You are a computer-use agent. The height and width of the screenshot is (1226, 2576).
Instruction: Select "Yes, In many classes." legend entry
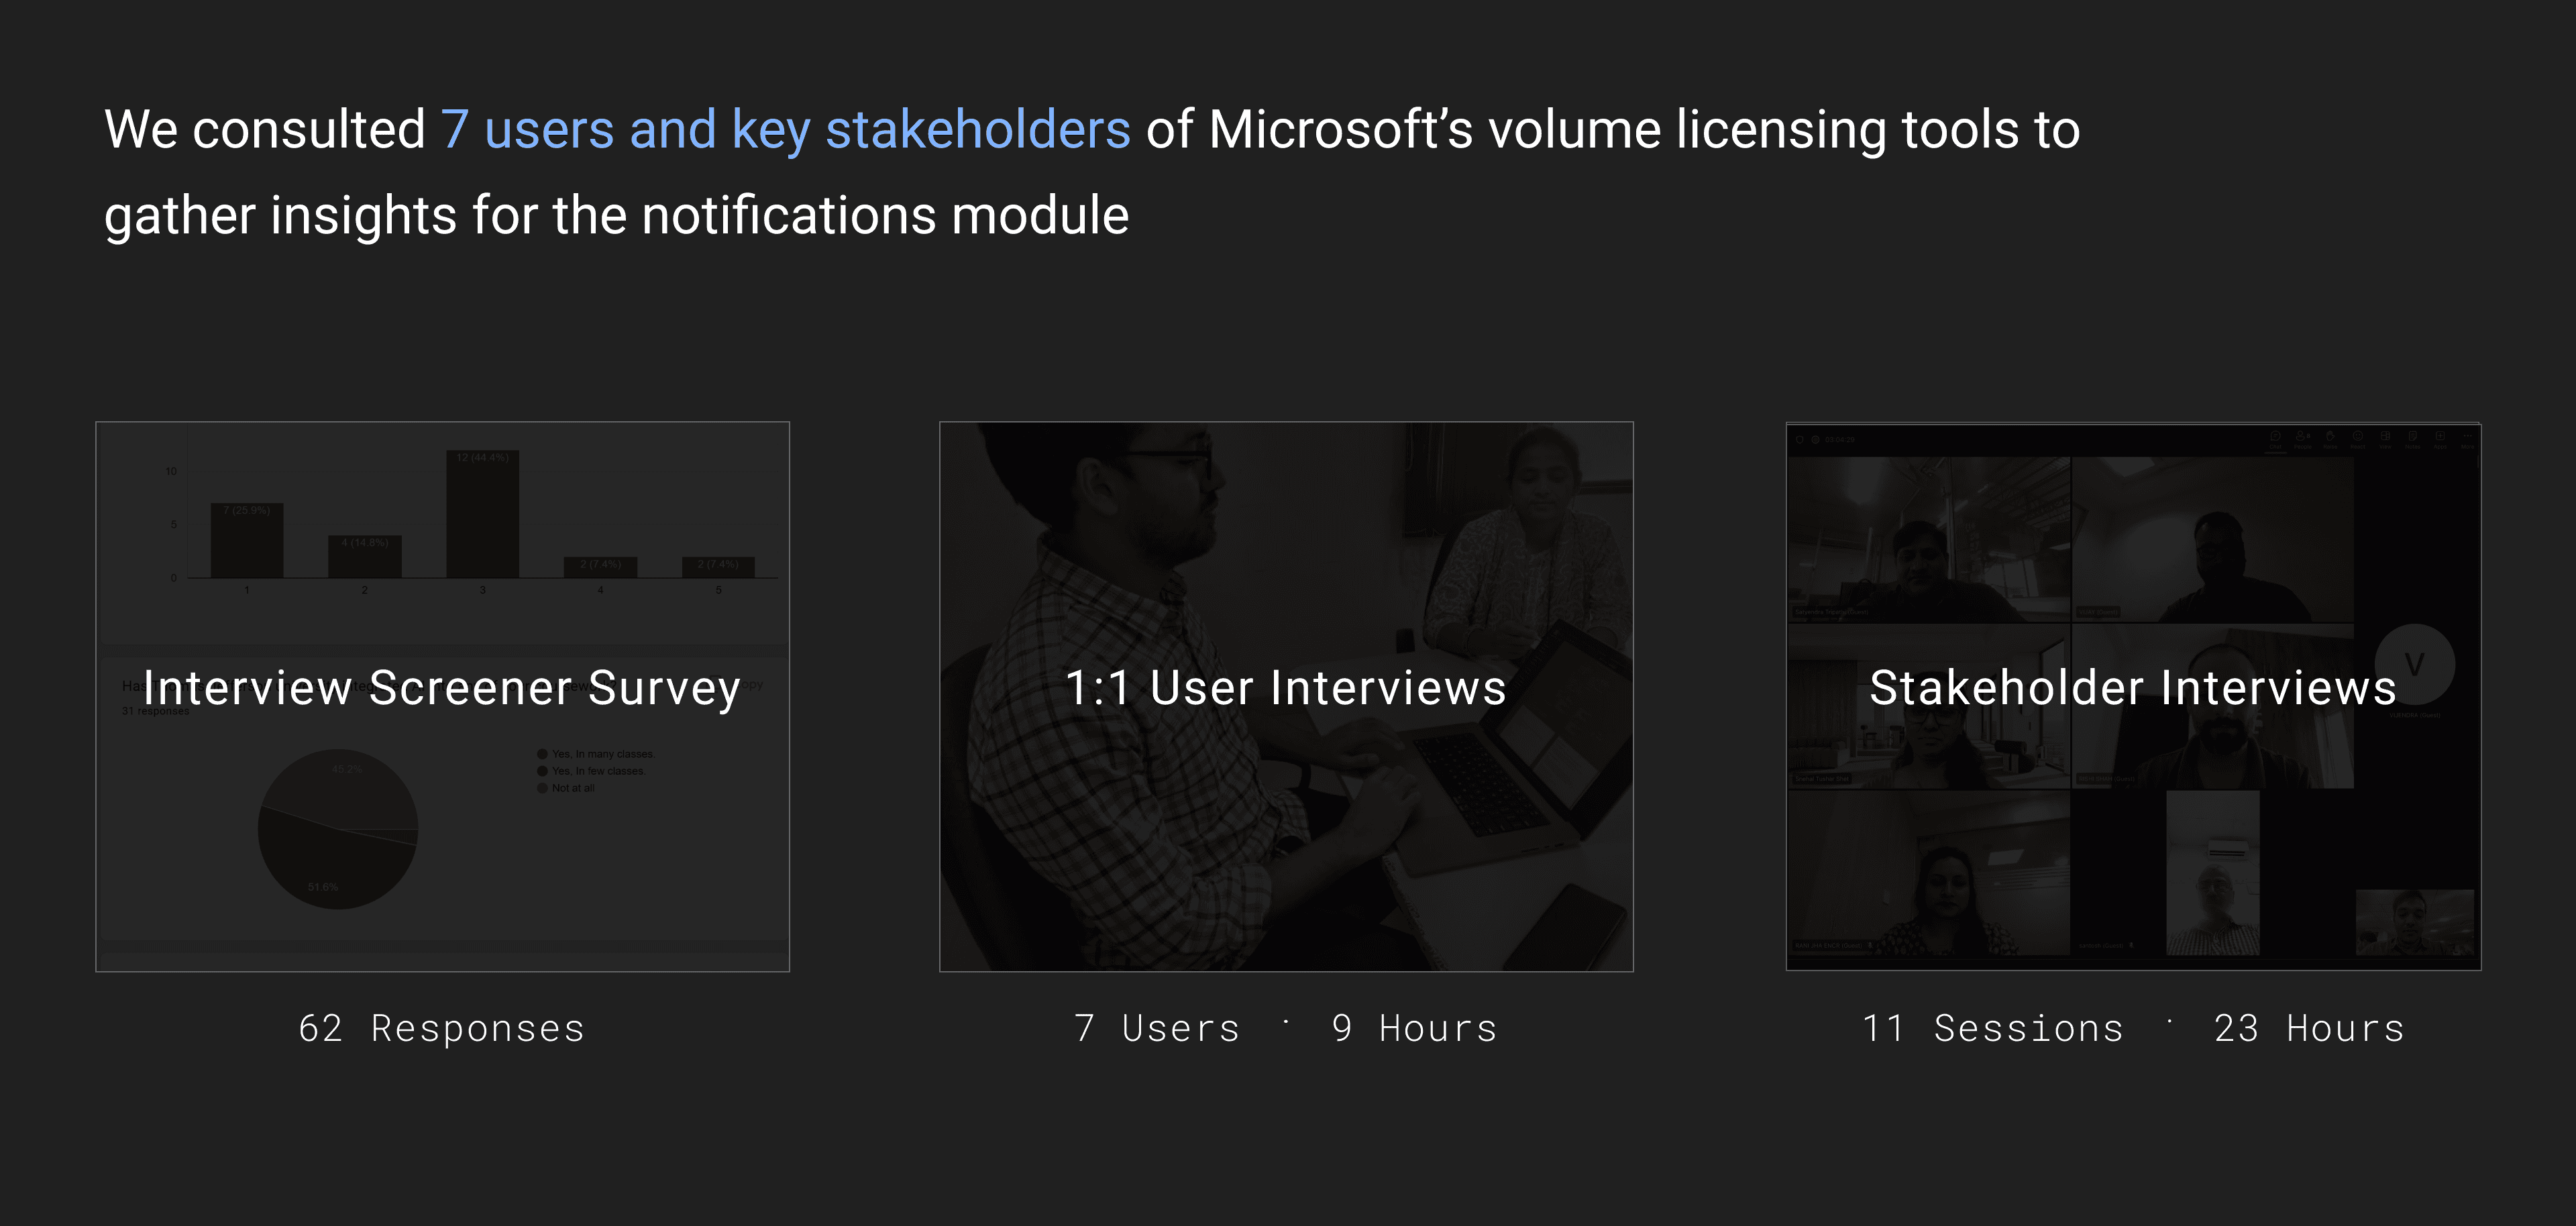tap(602, 754)
